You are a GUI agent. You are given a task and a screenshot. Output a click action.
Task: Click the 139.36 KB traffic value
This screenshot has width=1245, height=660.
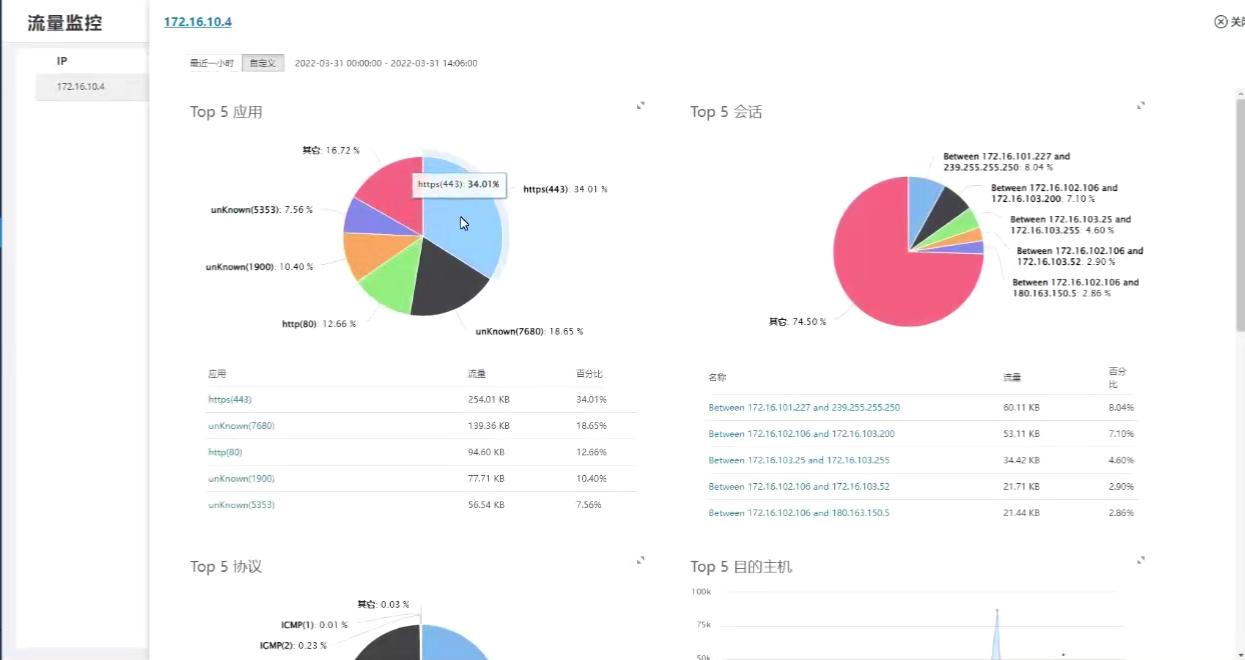489,426
